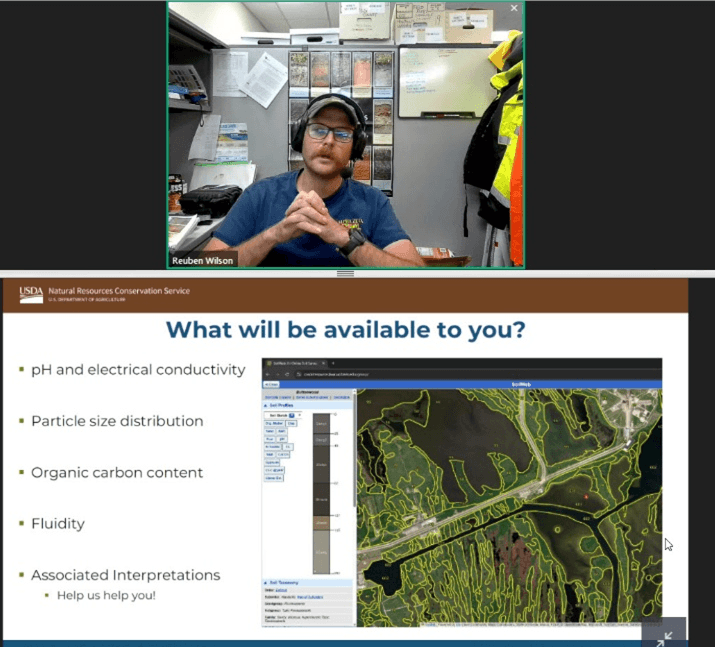Close the SoilWeb browser tab

tap(321, 363)
